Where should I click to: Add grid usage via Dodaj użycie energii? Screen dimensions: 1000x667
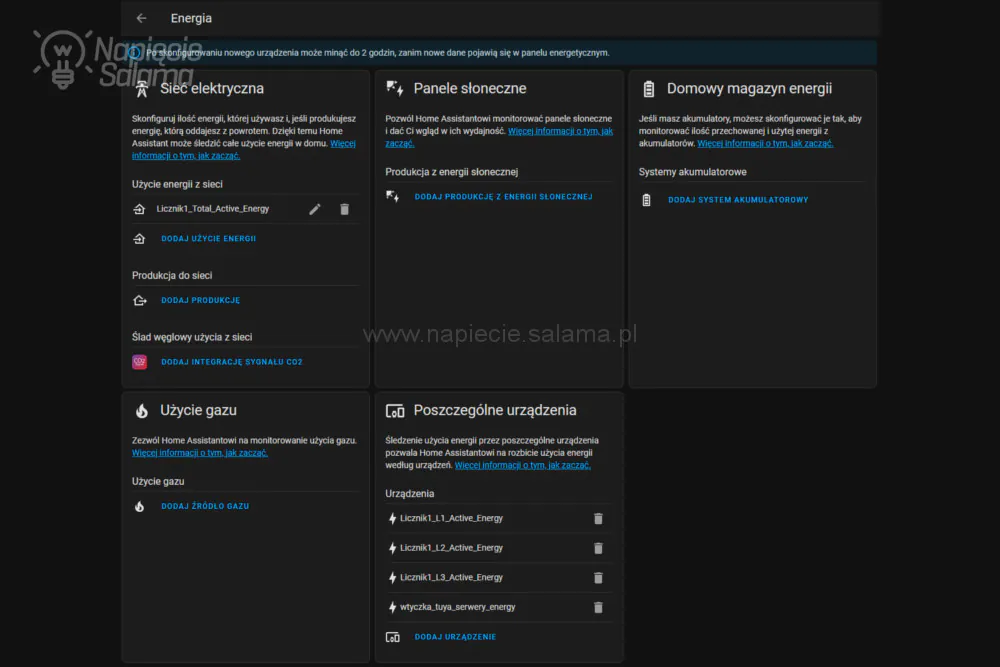pyautogui.click(x=209, y=238)
